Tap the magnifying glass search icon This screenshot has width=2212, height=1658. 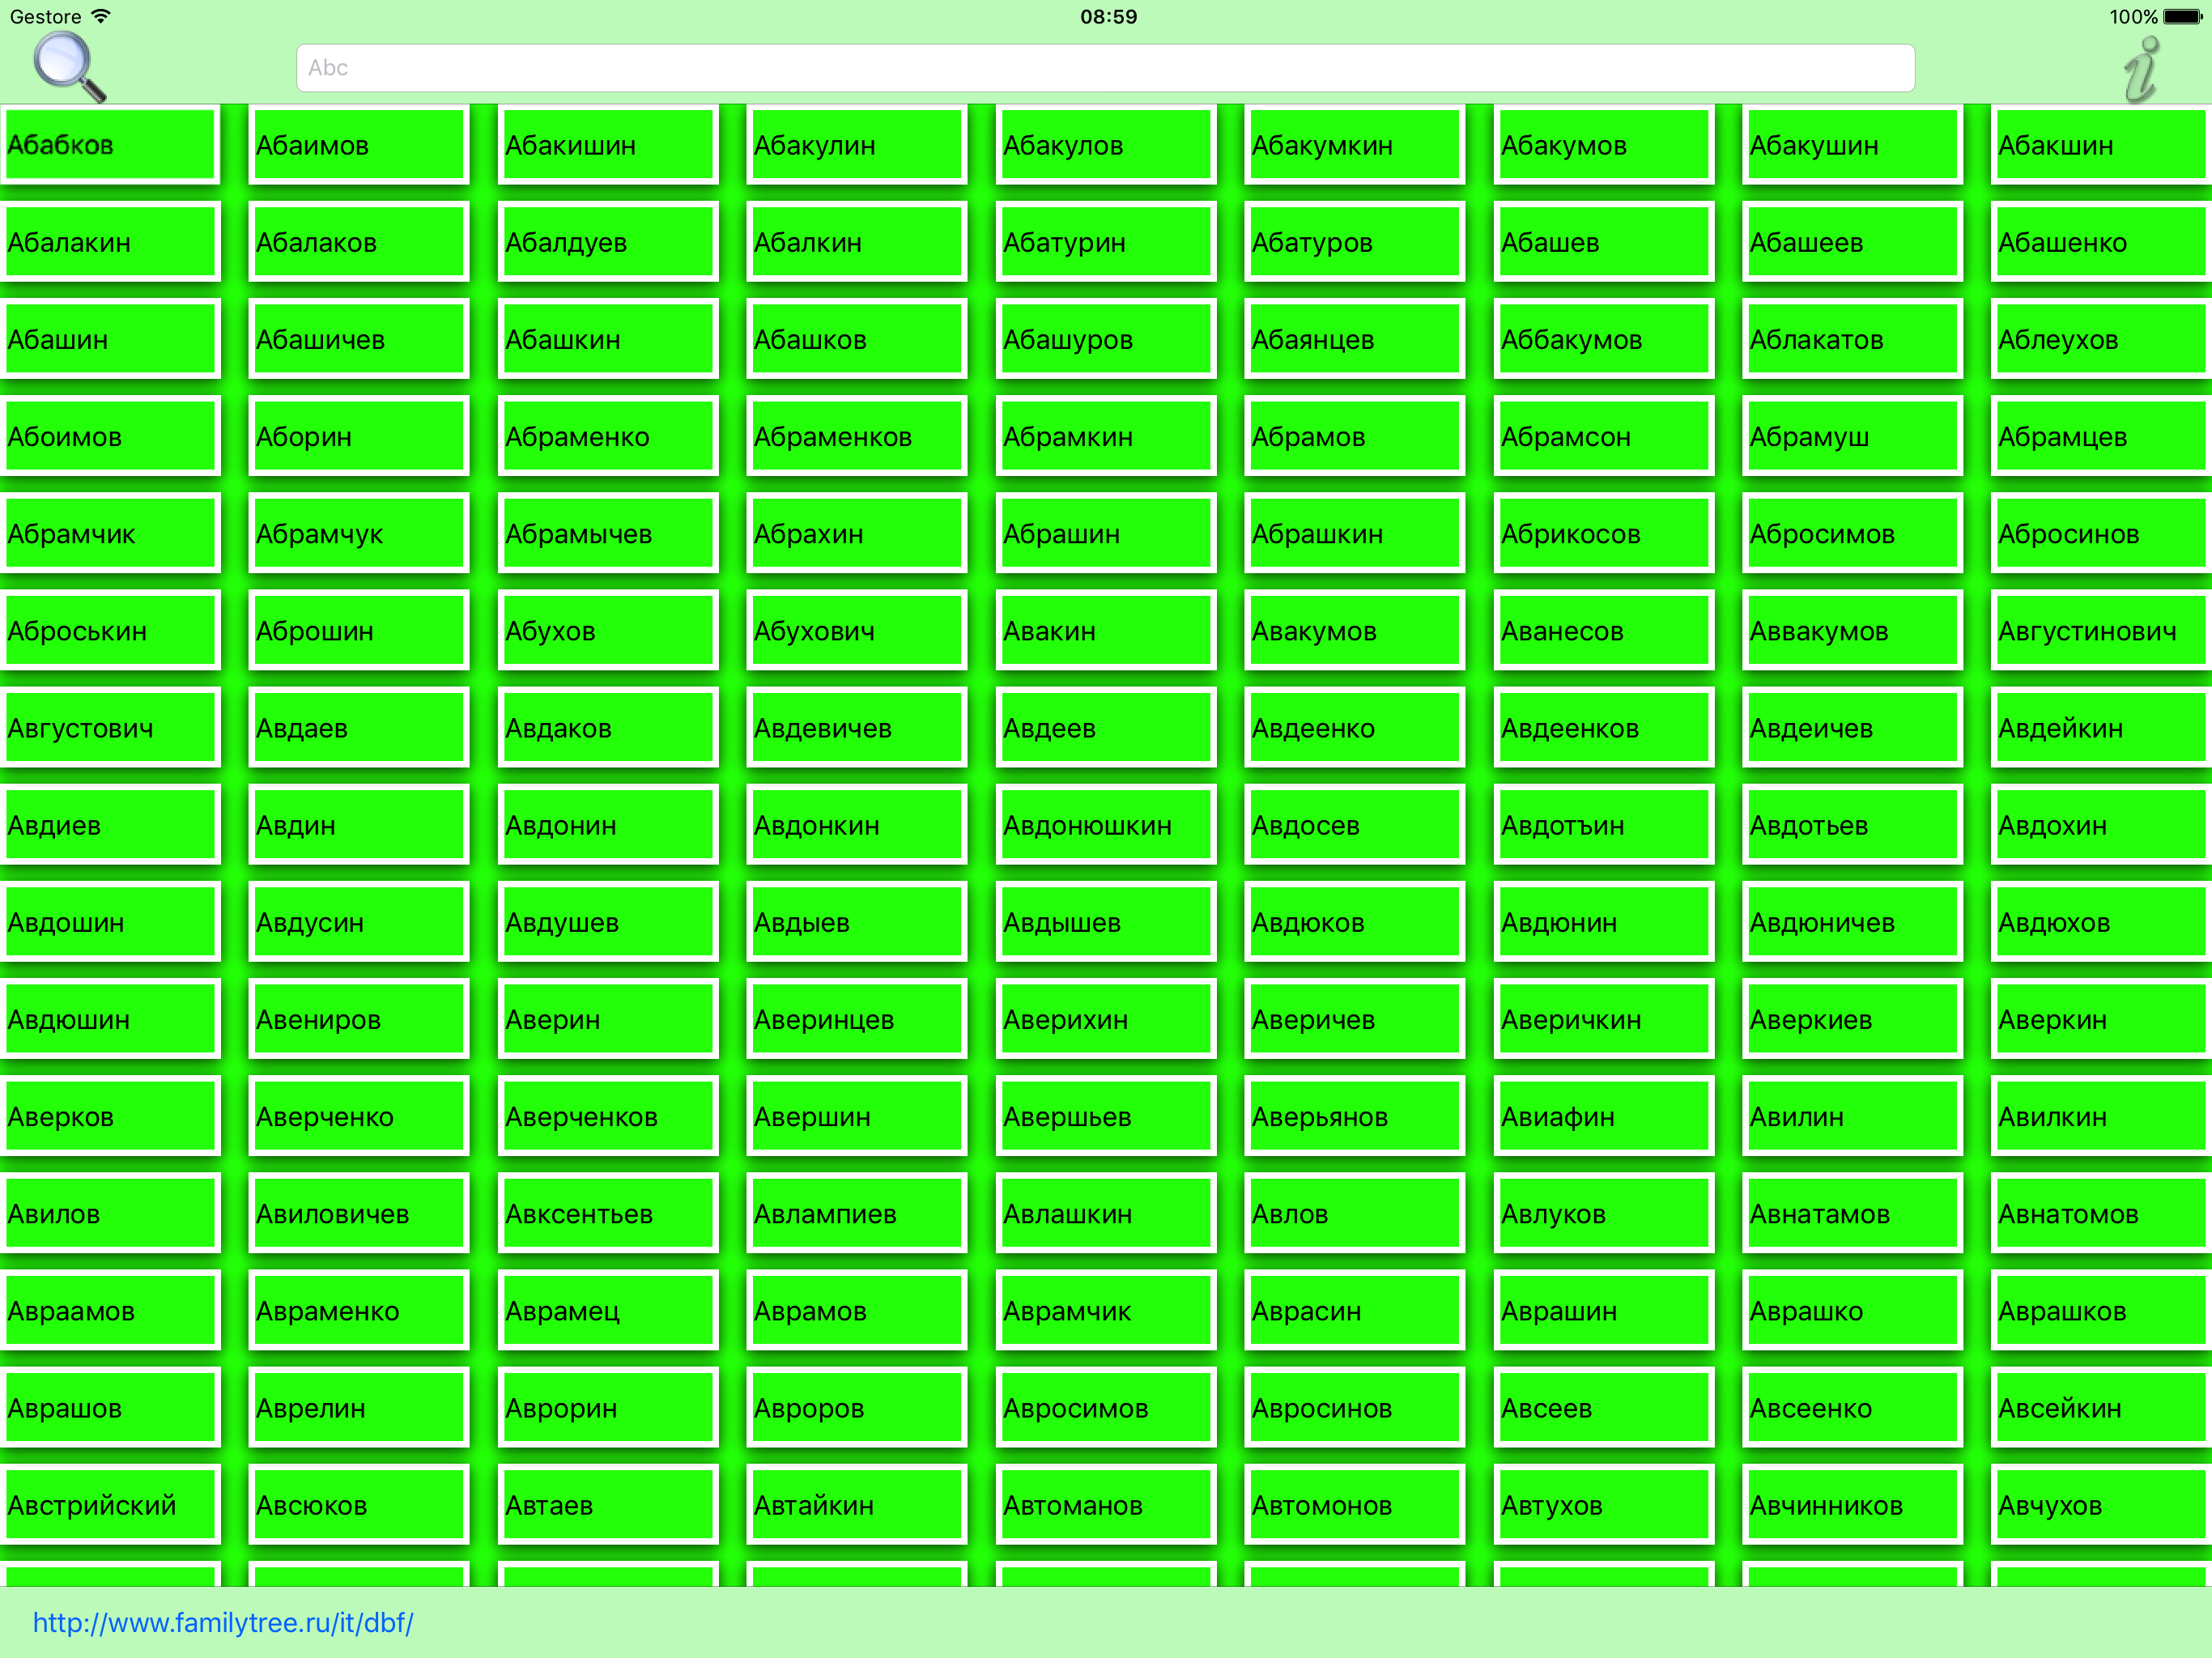coord(69,66)
